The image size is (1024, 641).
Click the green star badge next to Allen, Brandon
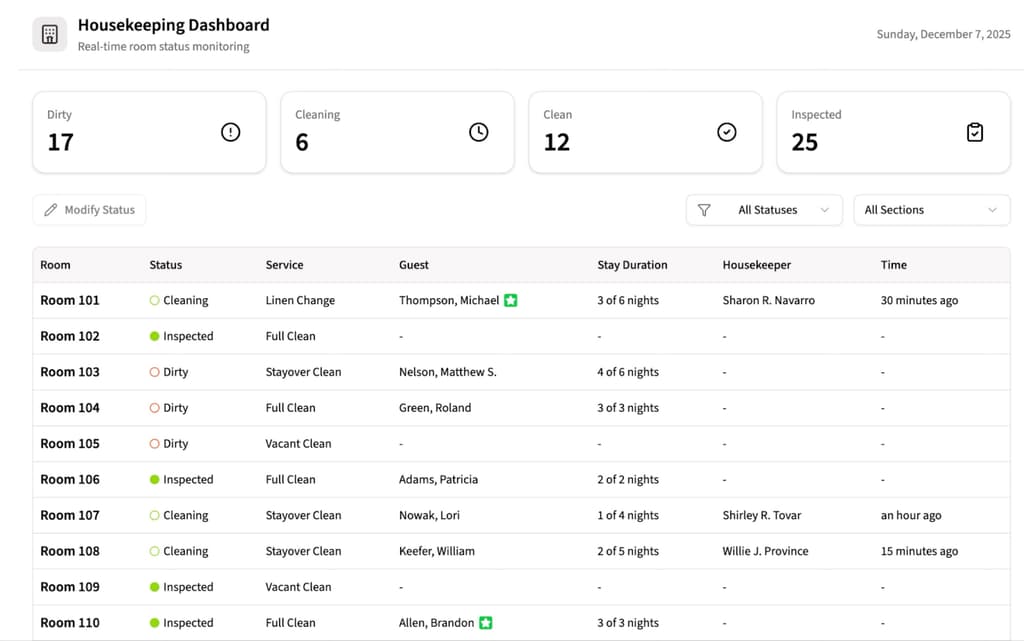click(485, 622)
